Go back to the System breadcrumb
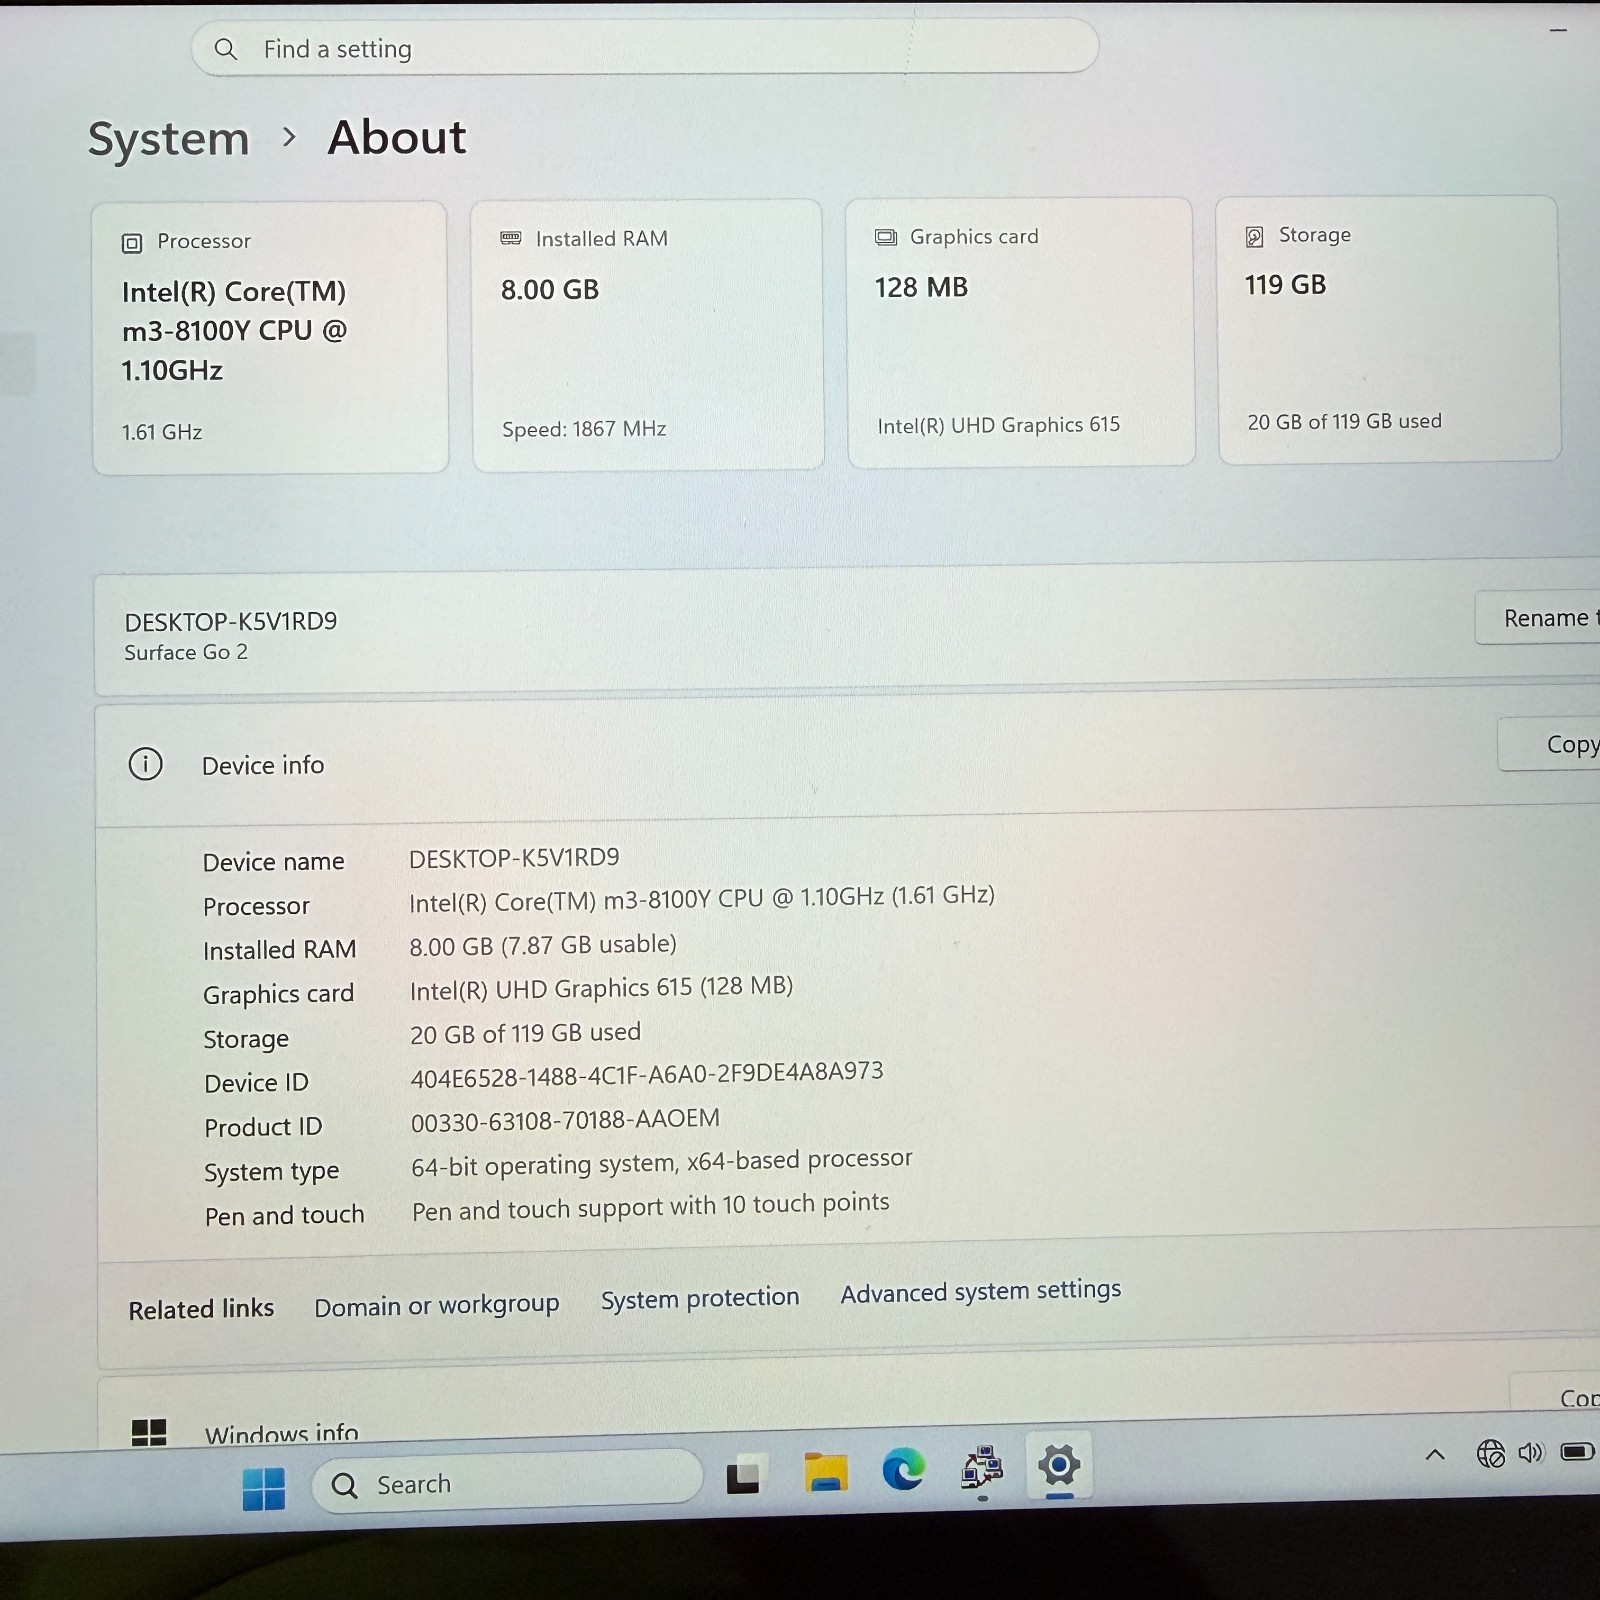This screenshot has width=1600, height=1600. coord(168,138)
